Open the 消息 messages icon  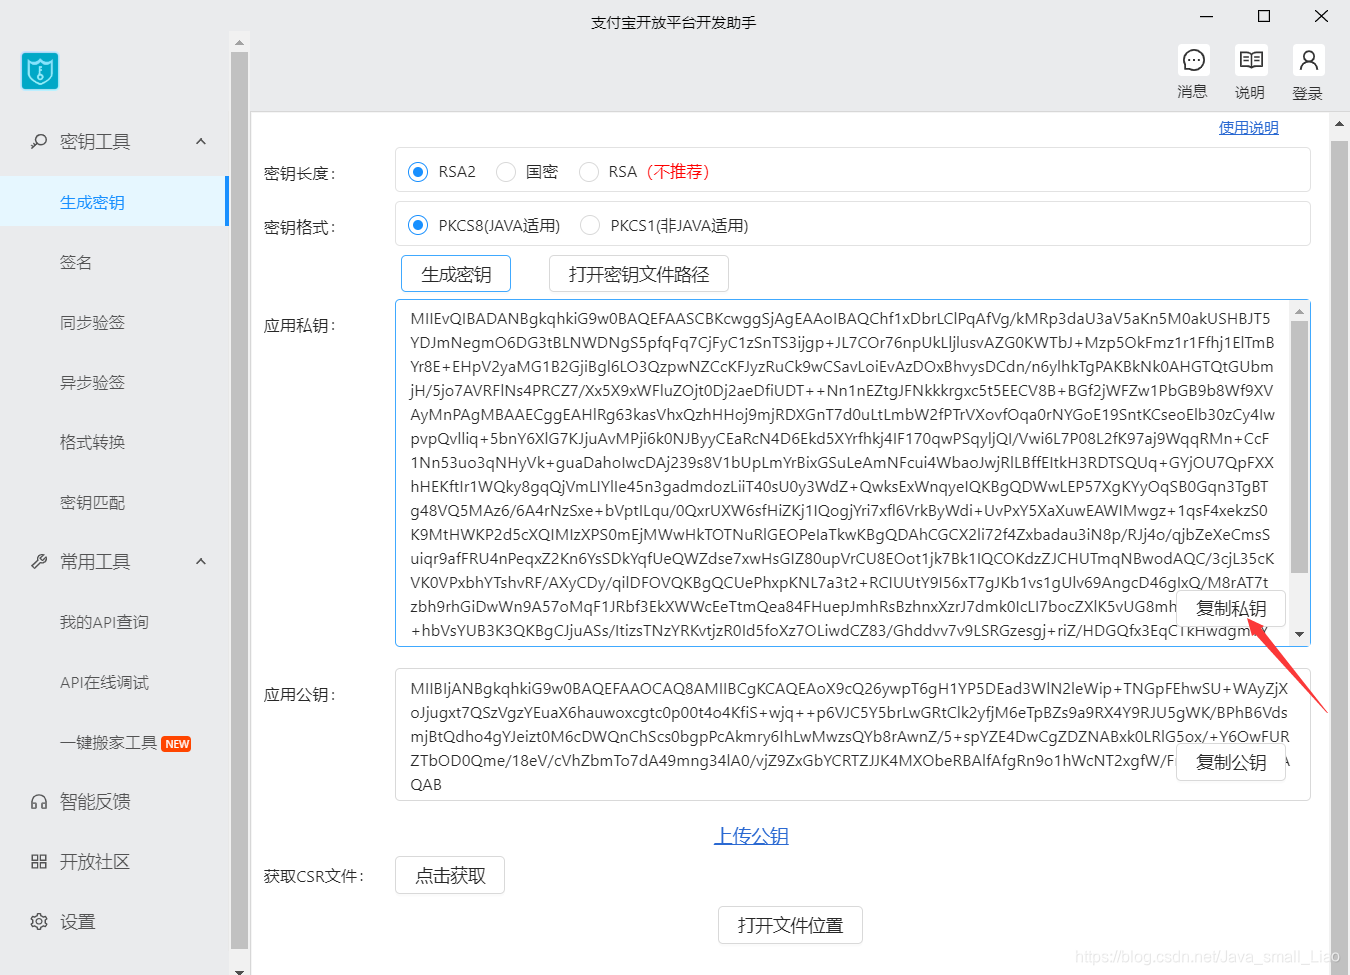(x=1193, y=61)
